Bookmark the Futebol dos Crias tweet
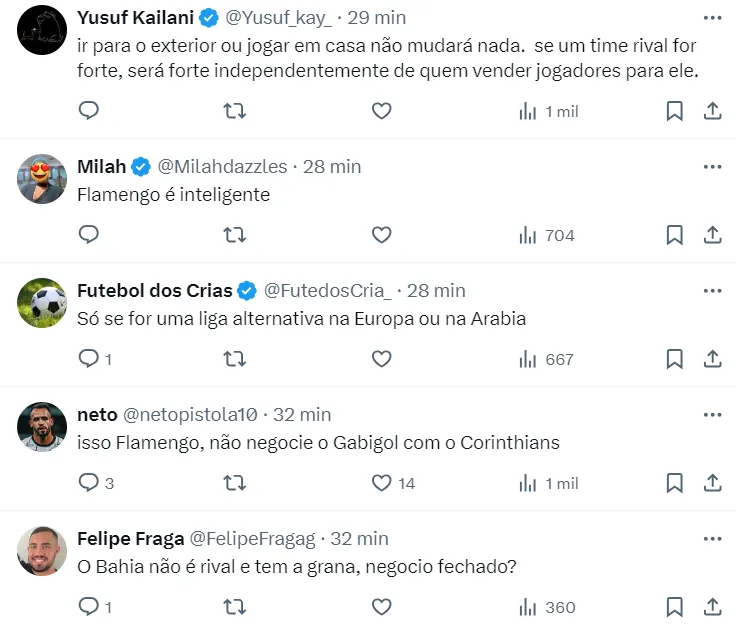Image resolution: width=736 pixels, height=634 pixels. [x=675, y=359]
